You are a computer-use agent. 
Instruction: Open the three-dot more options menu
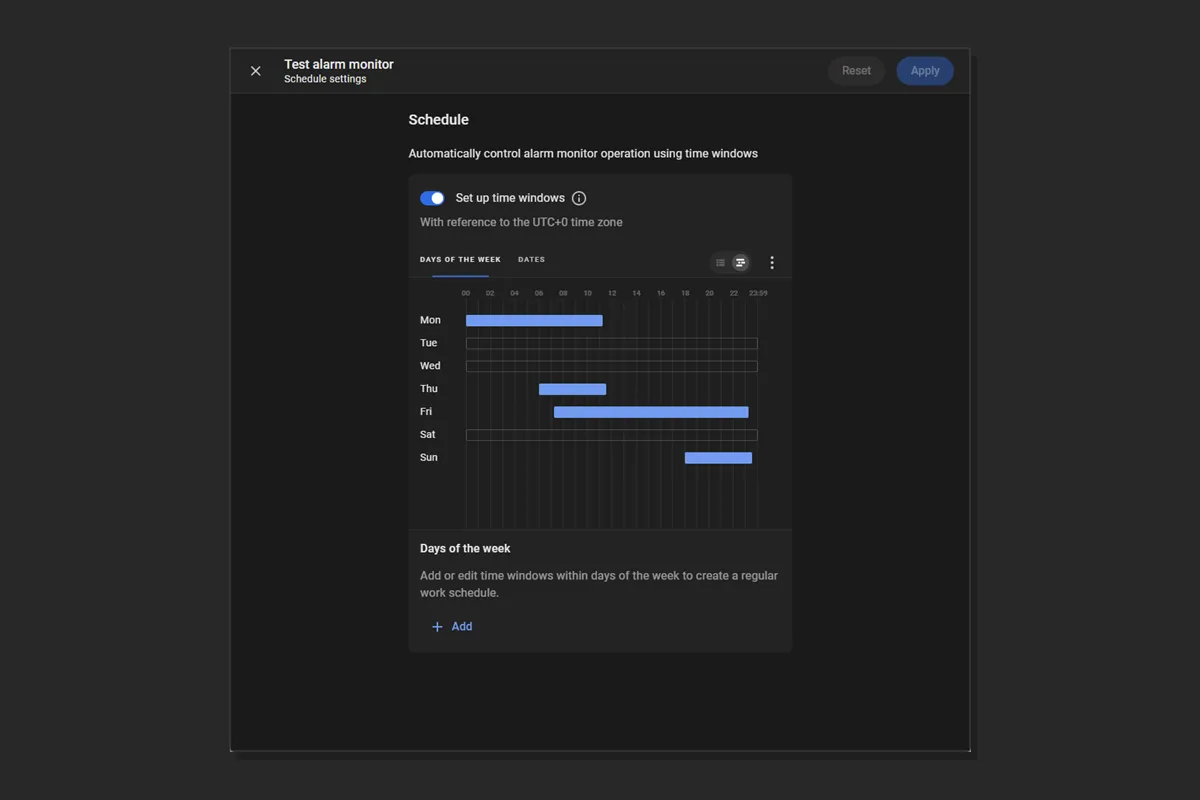tap(772, 263)
